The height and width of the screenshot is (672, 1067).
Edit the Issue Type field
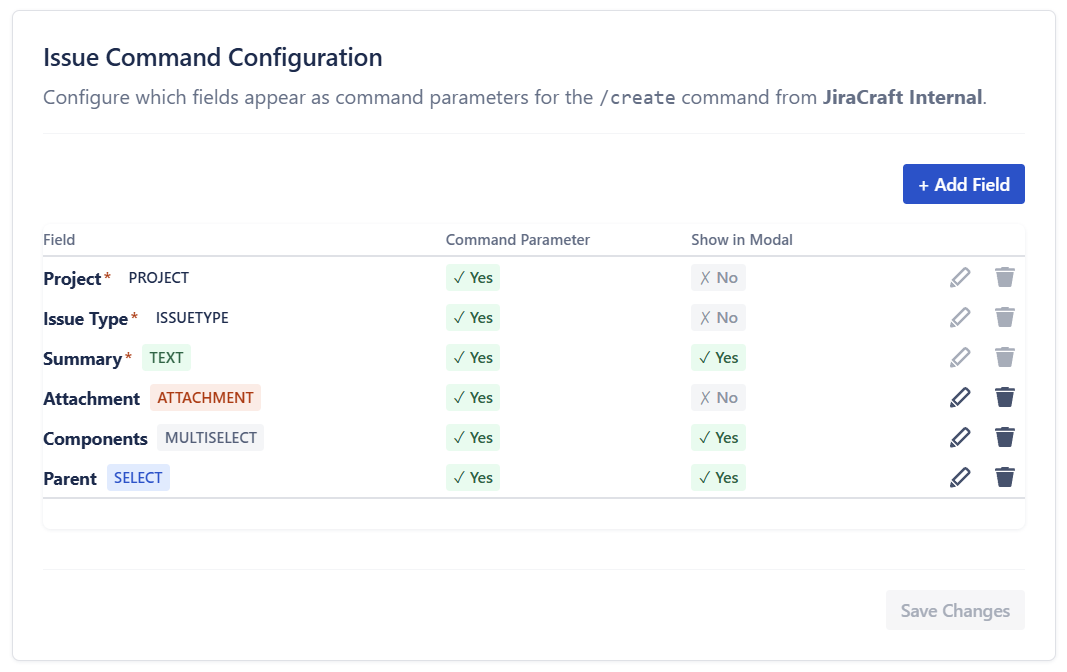click(x=959, y=318)
